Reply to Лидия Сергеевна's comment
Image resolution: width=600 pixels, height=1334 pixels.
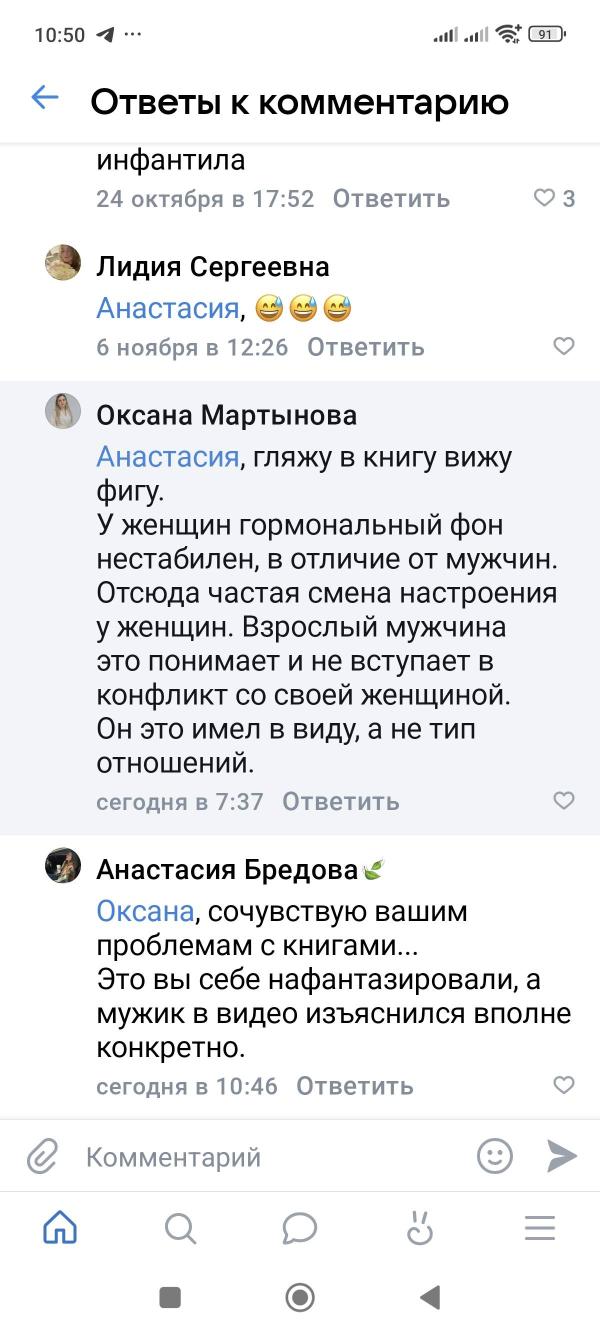pyautogui.click(x=366, y=347)
